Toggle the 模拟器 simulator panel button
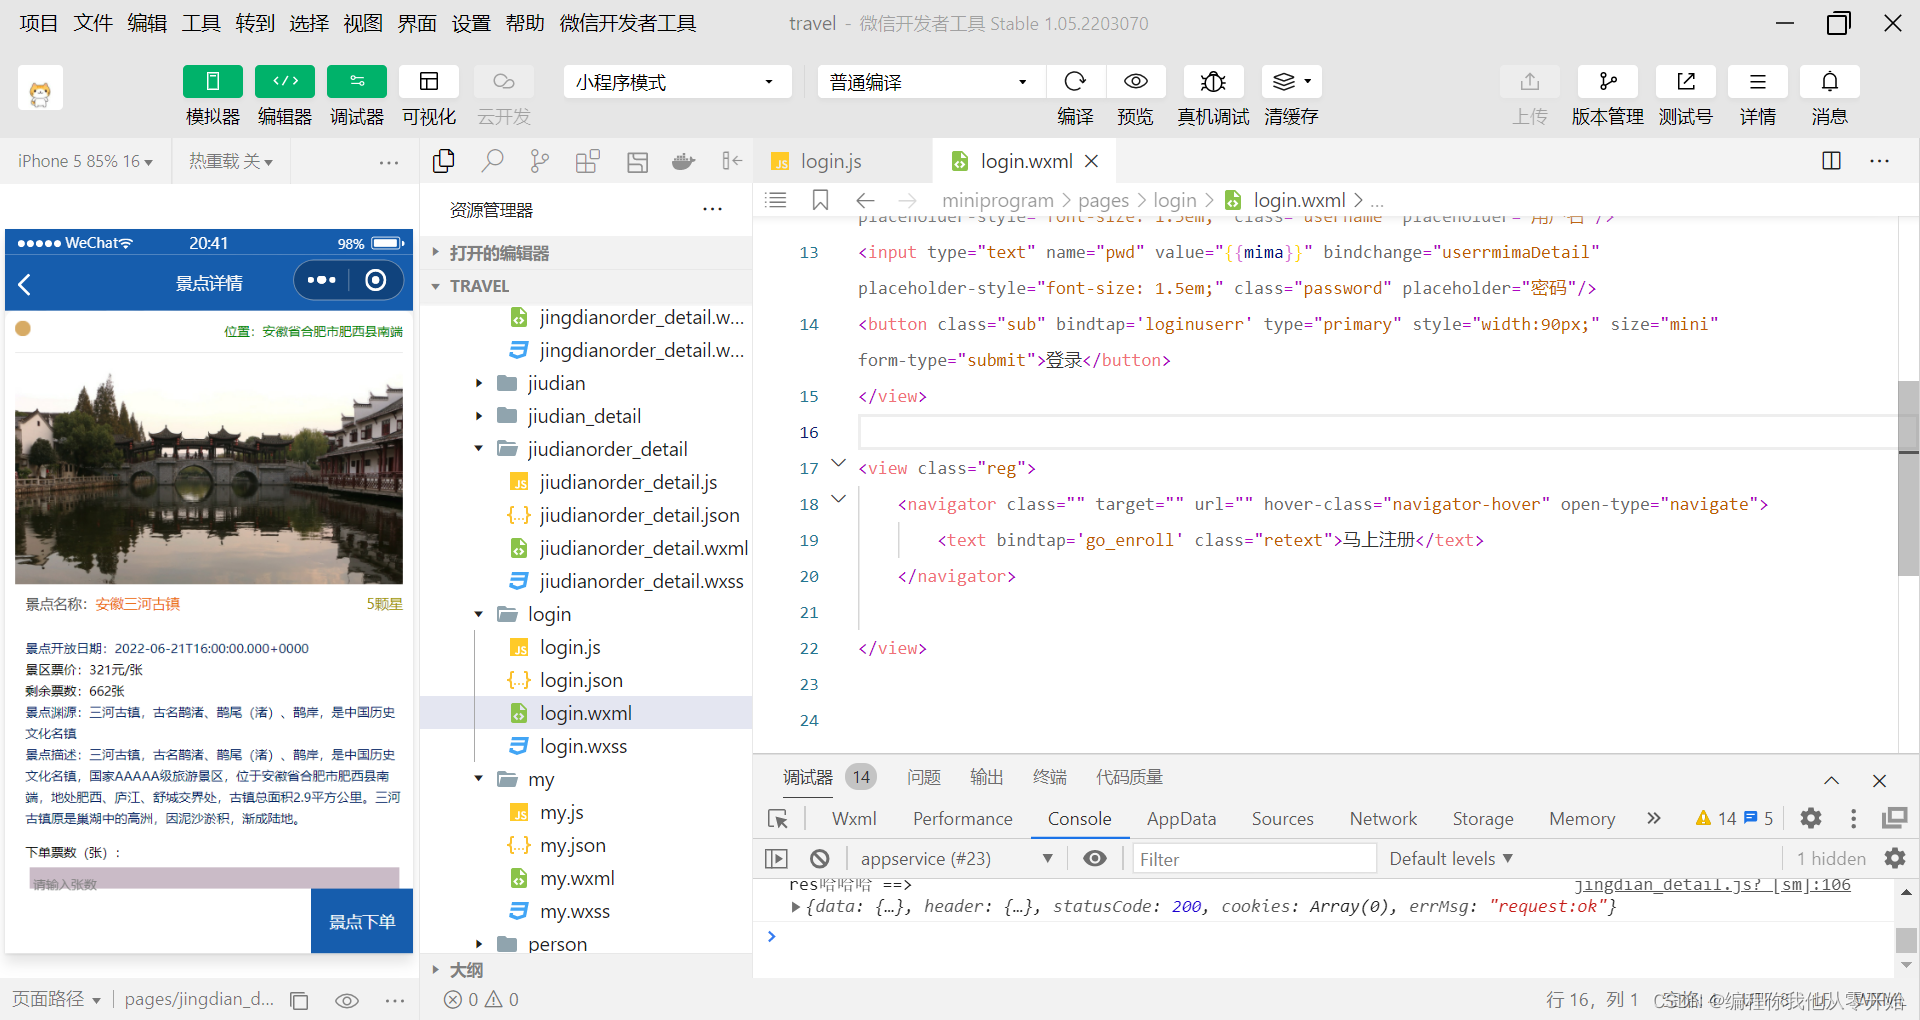This screenshot has height=1020, width=1920. point(213,81)
